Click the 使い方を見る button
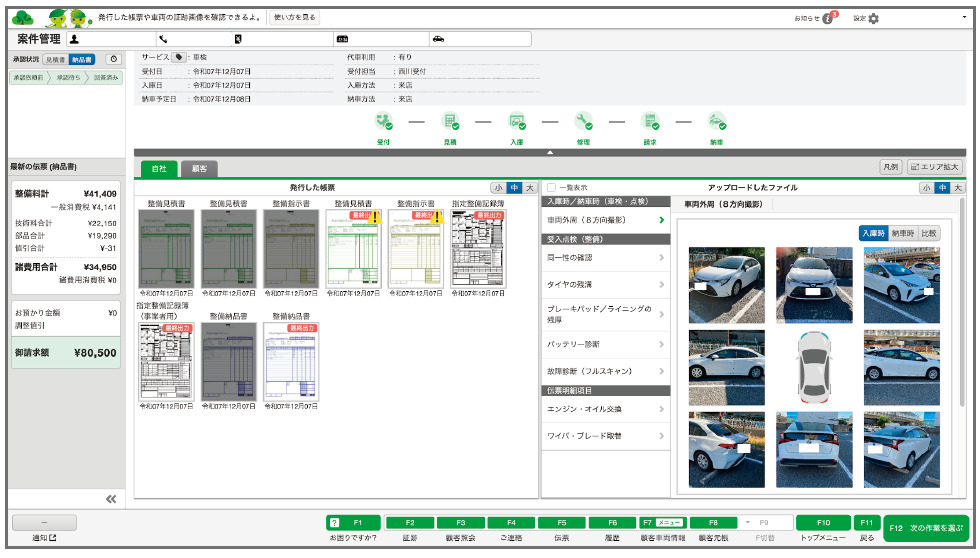980x558 pixels. pyautogui.click(x=295, y=18)
